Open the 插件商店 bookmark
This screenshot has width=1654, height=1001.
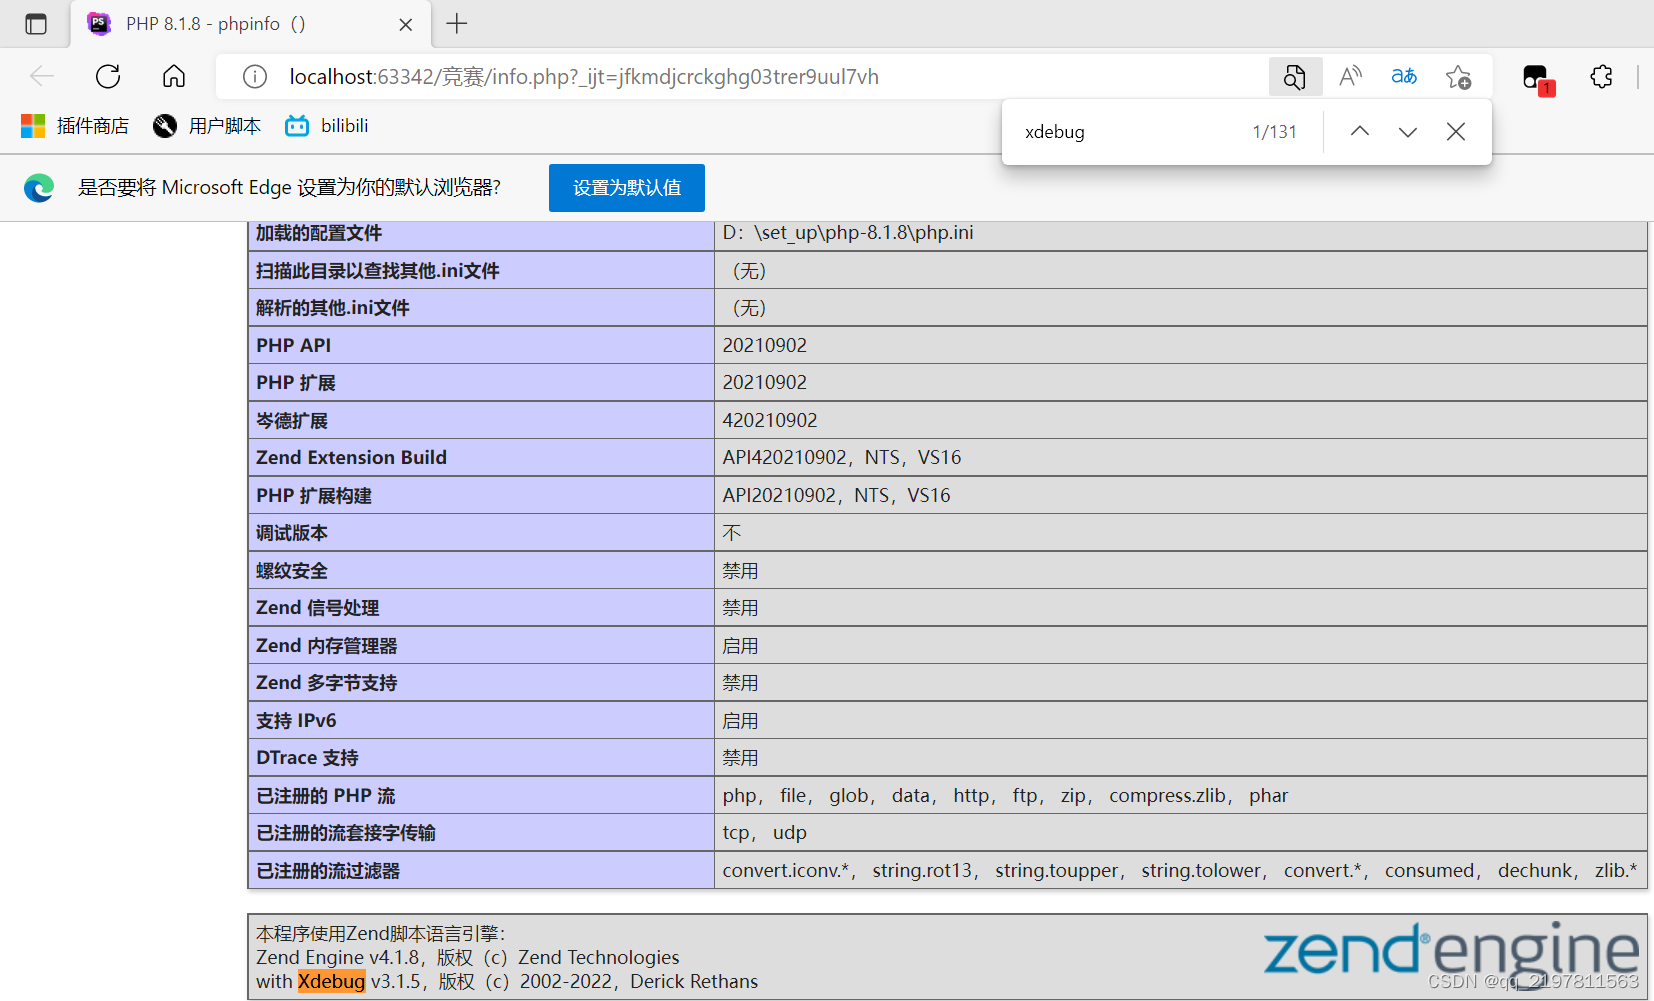click(x=75, y=126)
